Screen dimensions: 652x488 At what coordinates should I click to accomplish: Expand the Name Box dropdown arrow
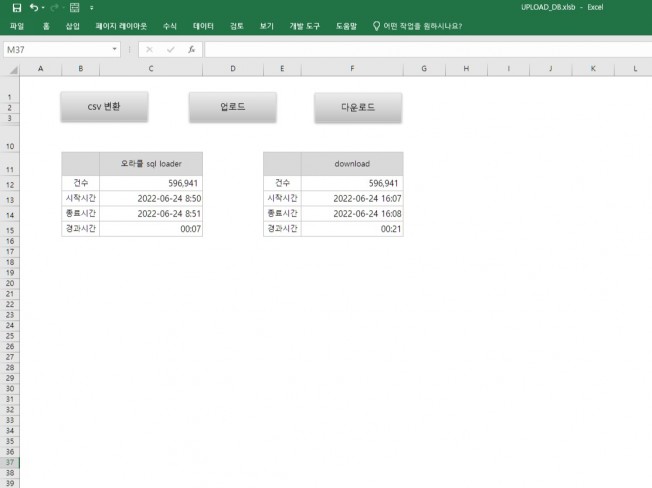[114, 49]
